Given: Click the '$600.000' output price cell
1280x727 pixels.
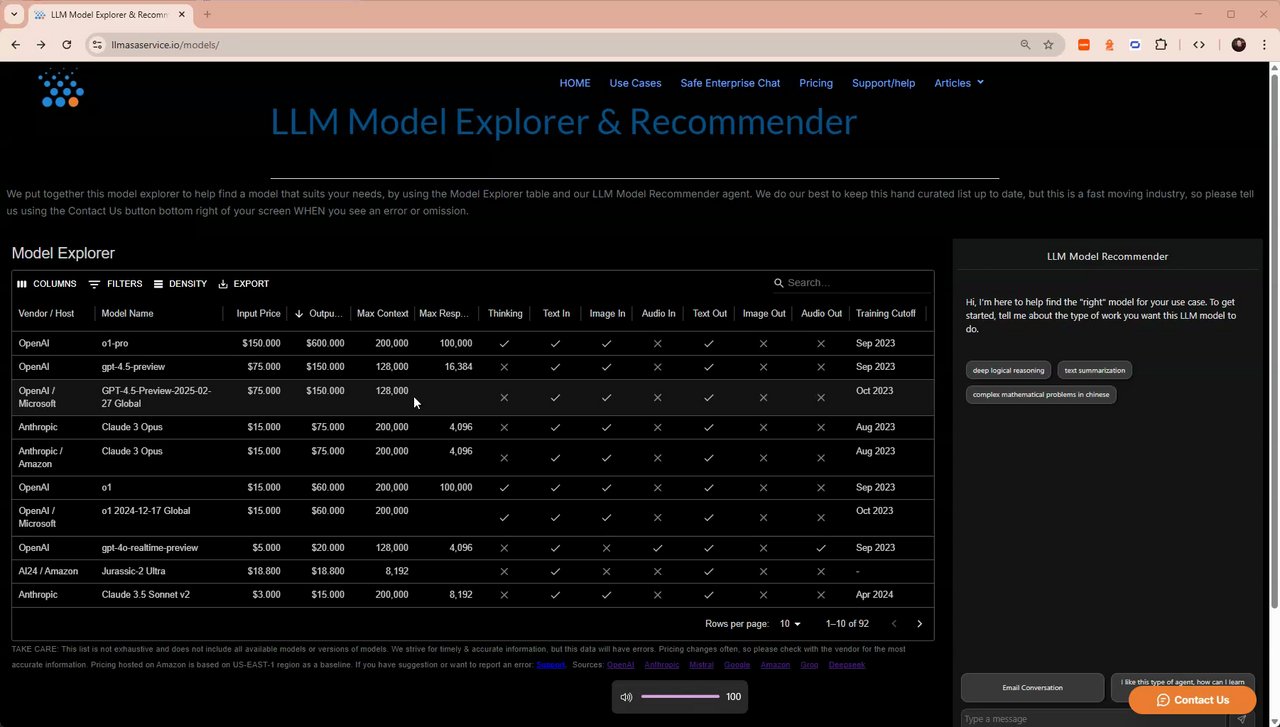Looking at the screenshot, I should (x=325, y=343).
